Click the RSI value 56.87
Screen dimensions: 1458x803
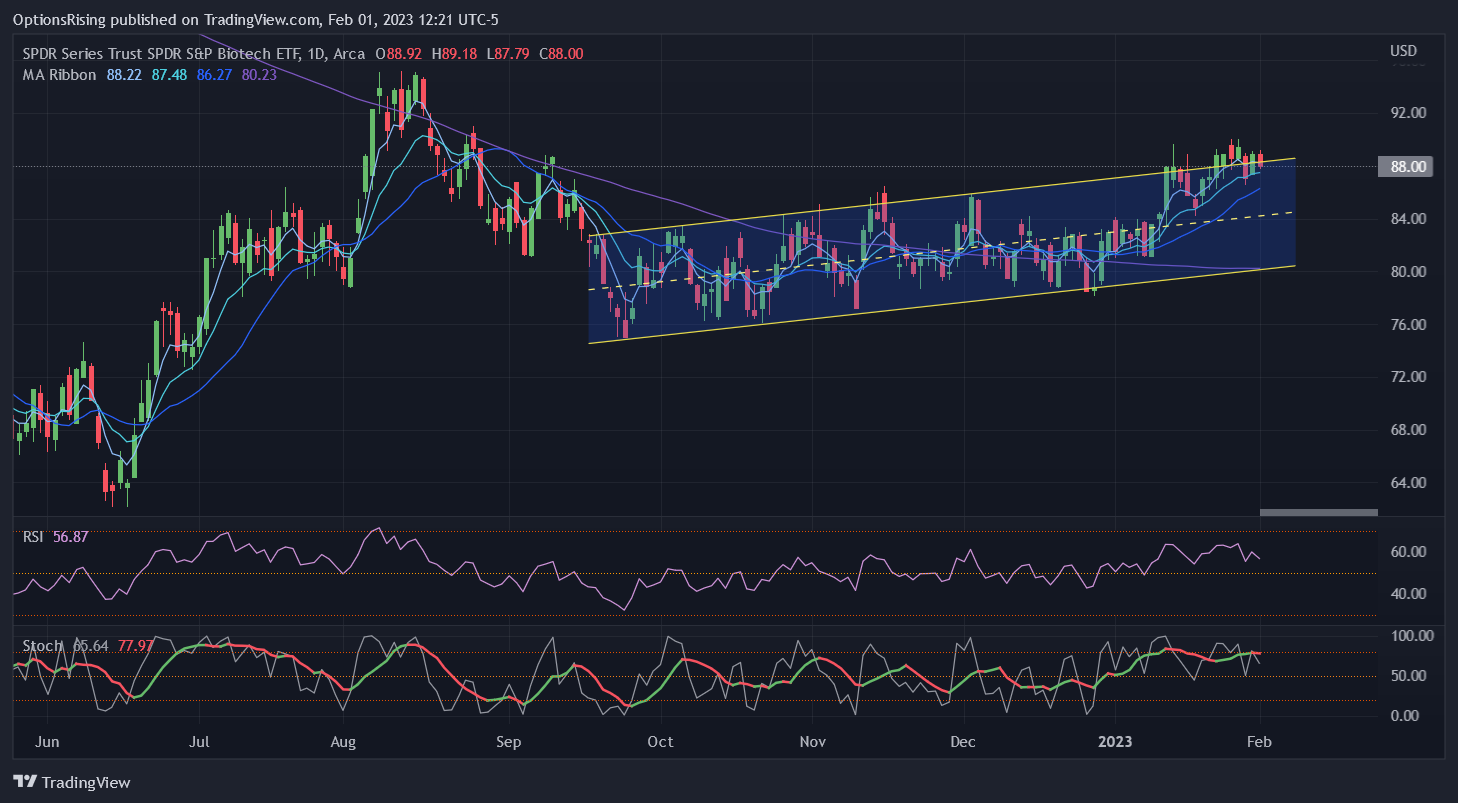point(71,537)
